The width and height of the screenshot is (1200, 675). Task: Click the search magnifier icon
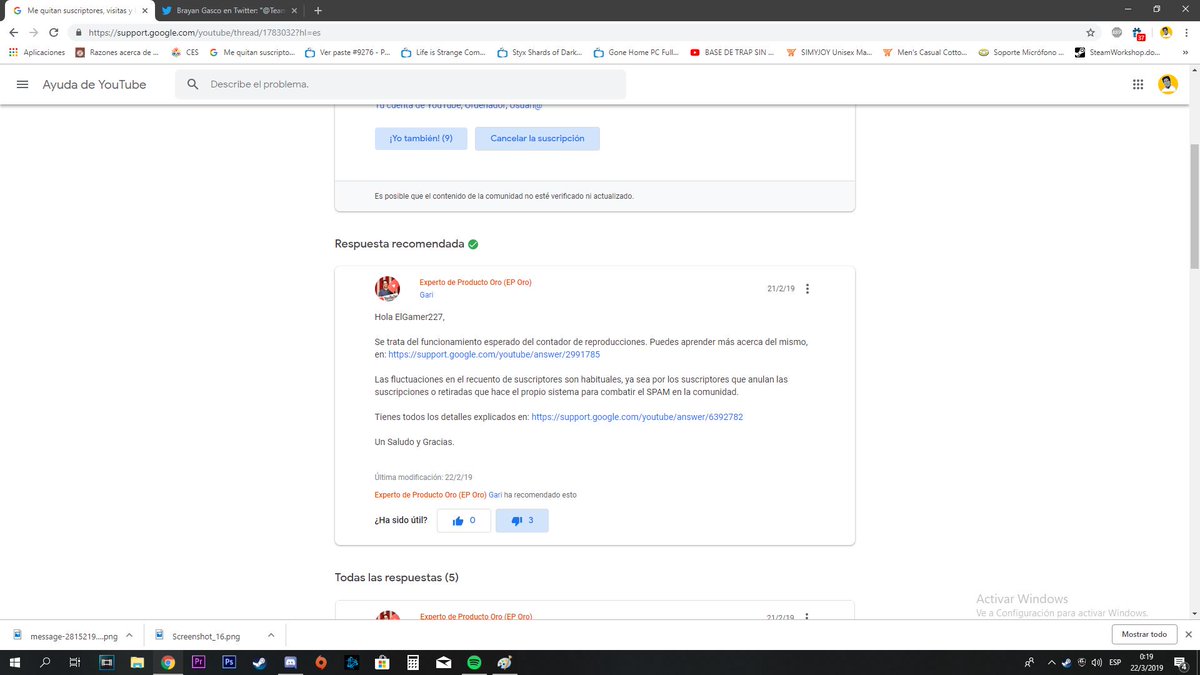pos(193,85)
